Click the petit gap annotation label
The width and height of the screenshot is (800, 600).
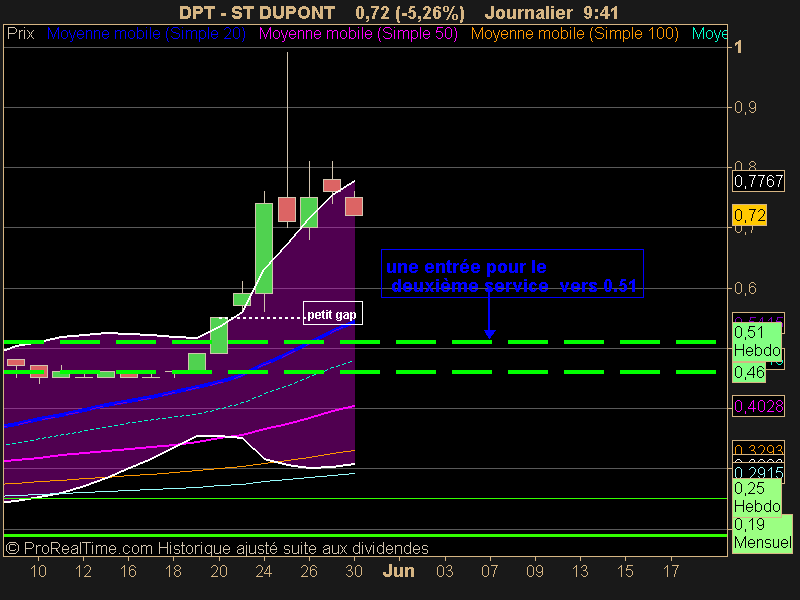(x=333, y=313)
